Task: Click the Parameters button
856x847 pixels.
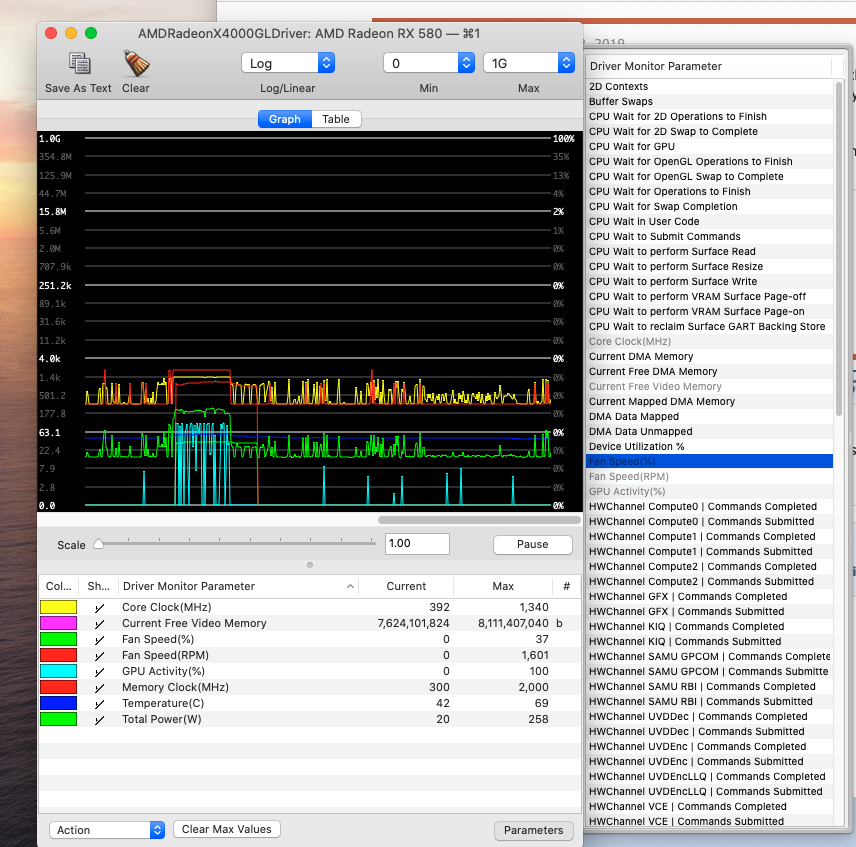Action: (x=533, y=830)
